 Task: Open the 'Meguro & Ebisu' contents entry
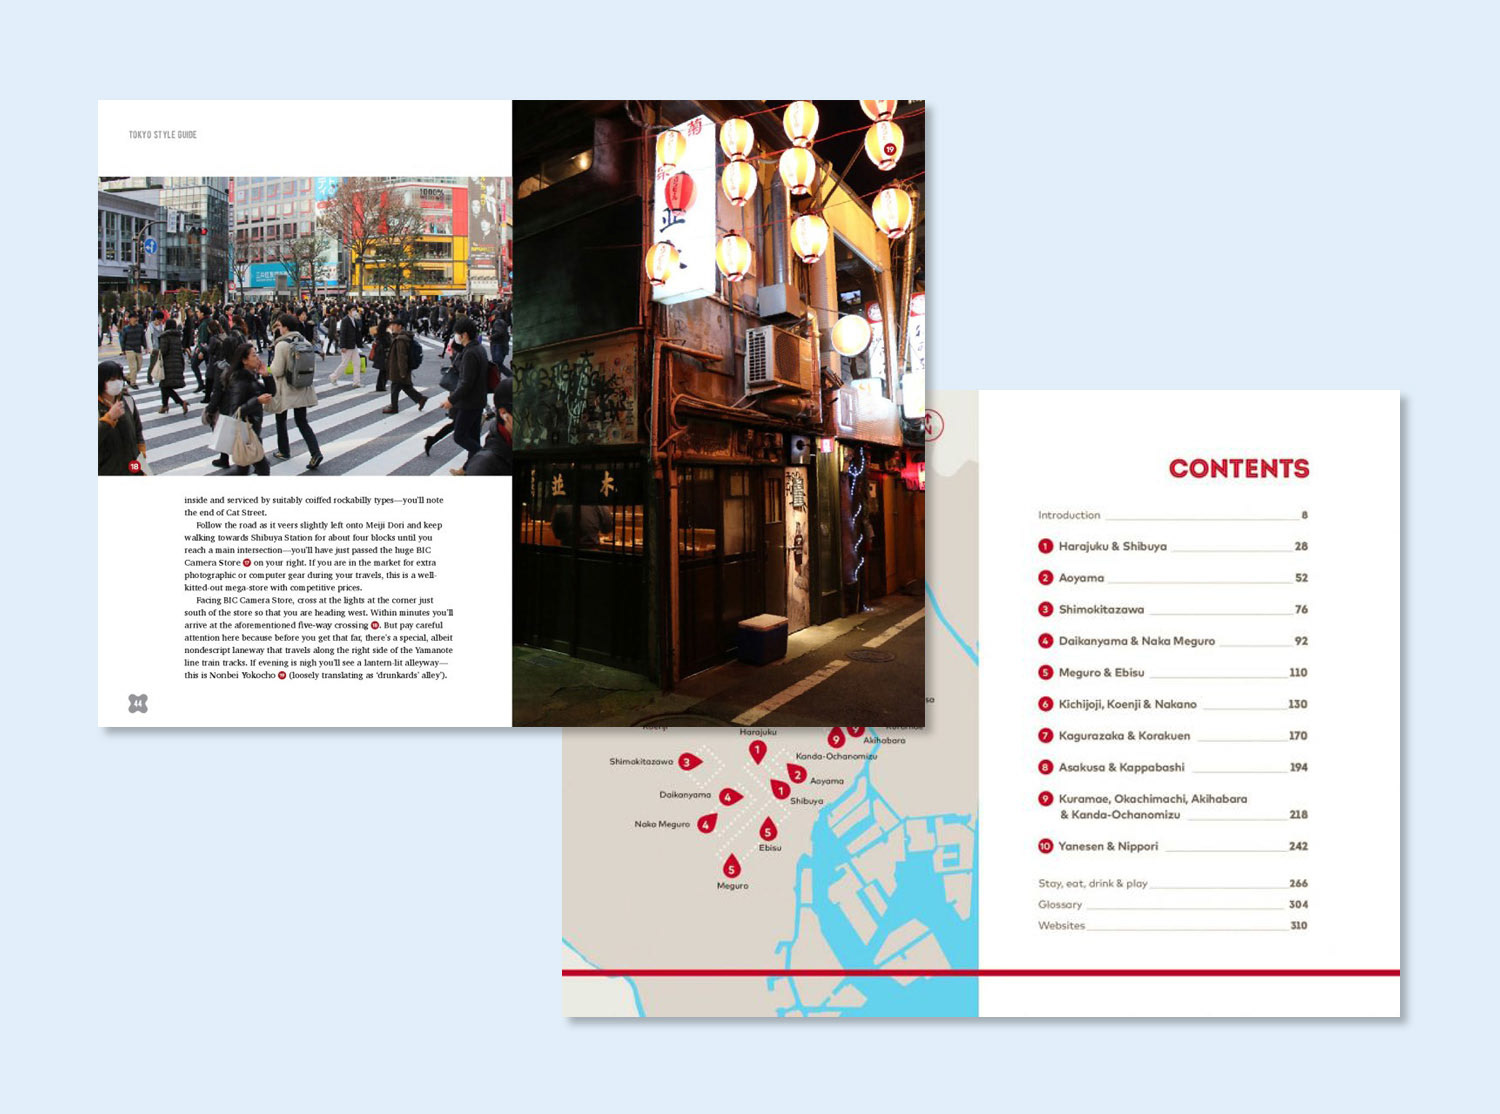point(1173,672)
